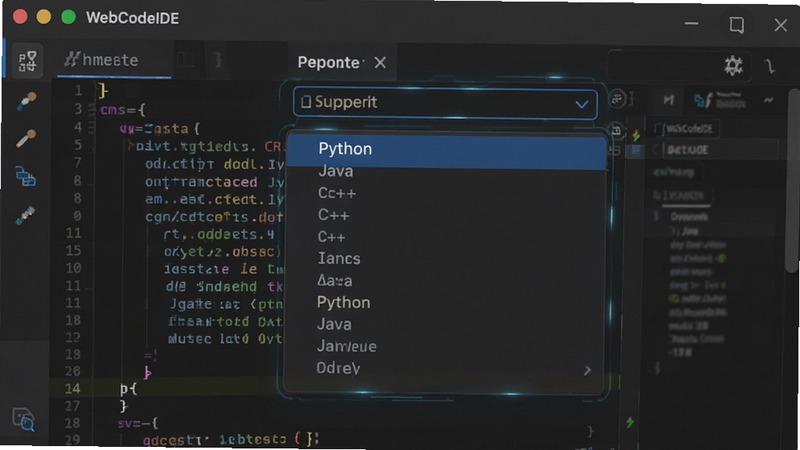Select the Java item under Crysonets

[x=690, y=232]
